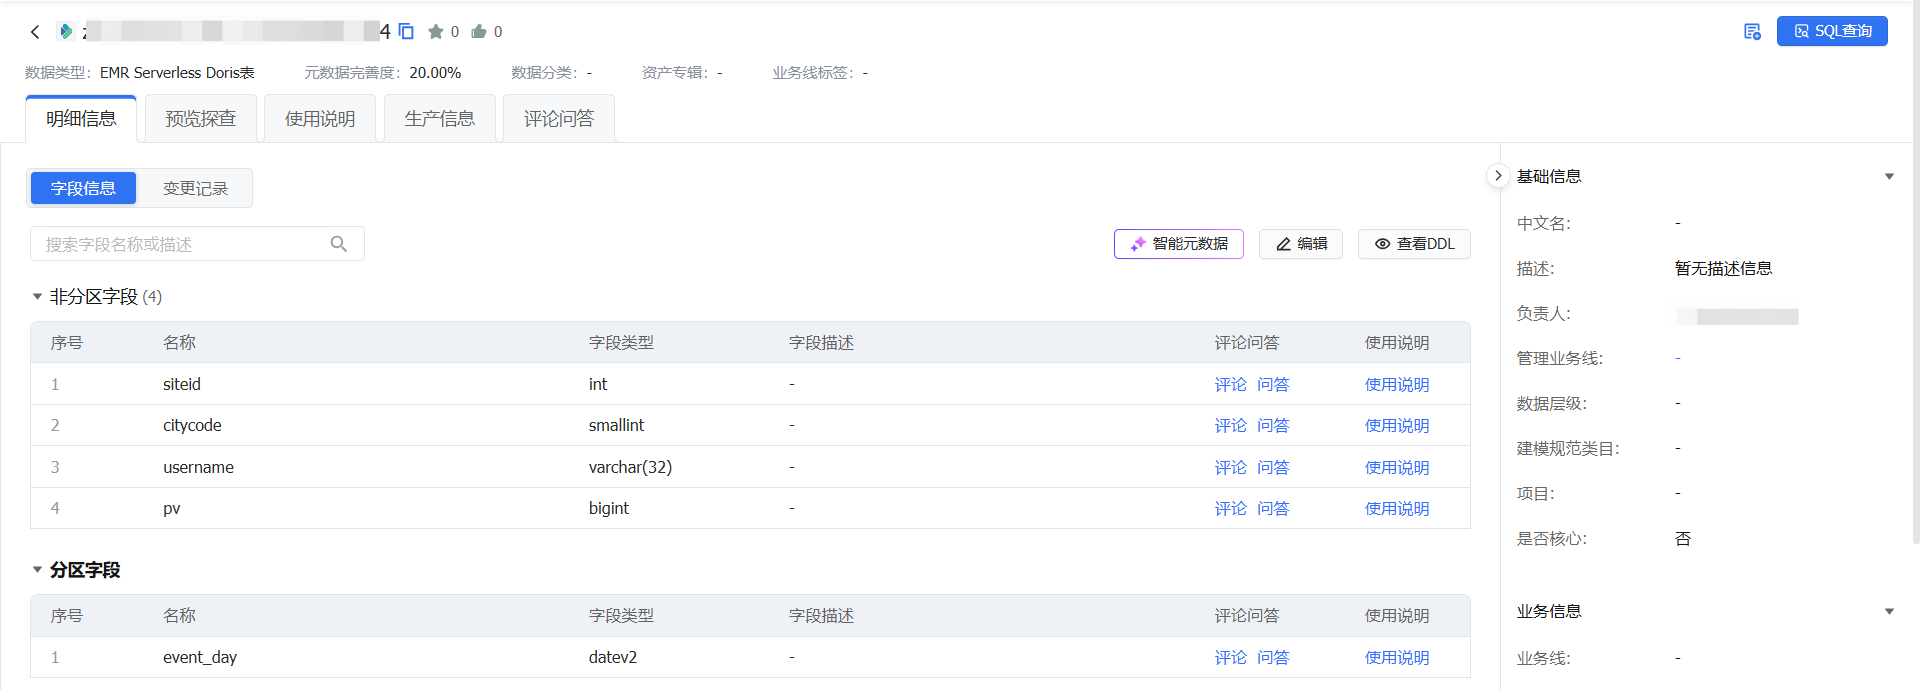
Task: Collapse the 非分区字段 section
Action: click(37, 297)
